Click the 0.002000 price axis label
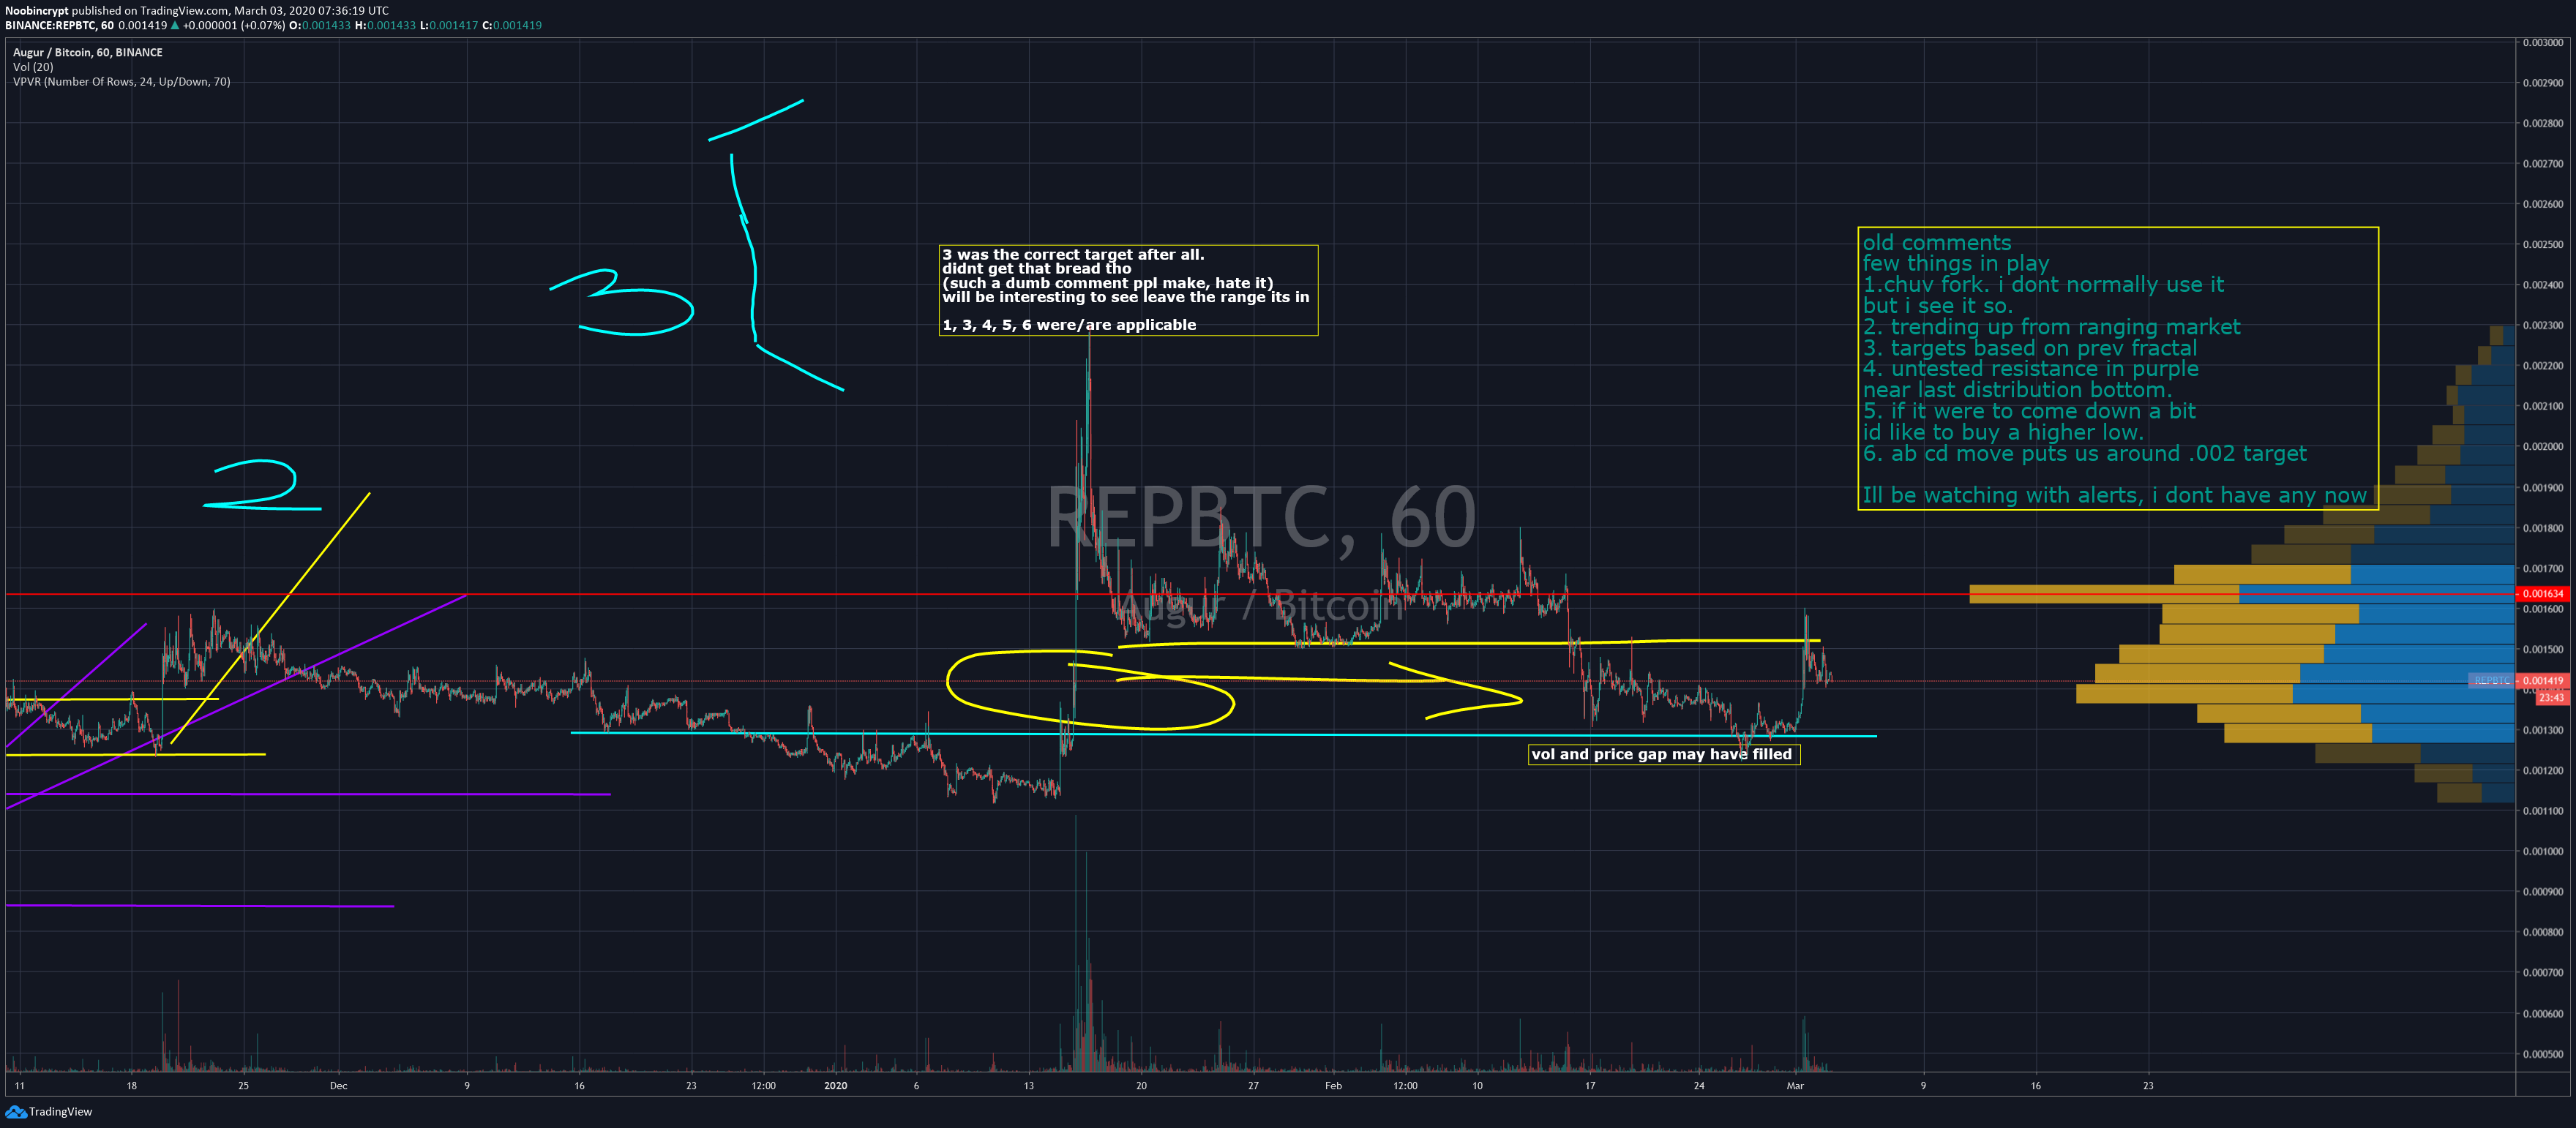This screenshot has height=1128, width=2576. [2543, 447]
